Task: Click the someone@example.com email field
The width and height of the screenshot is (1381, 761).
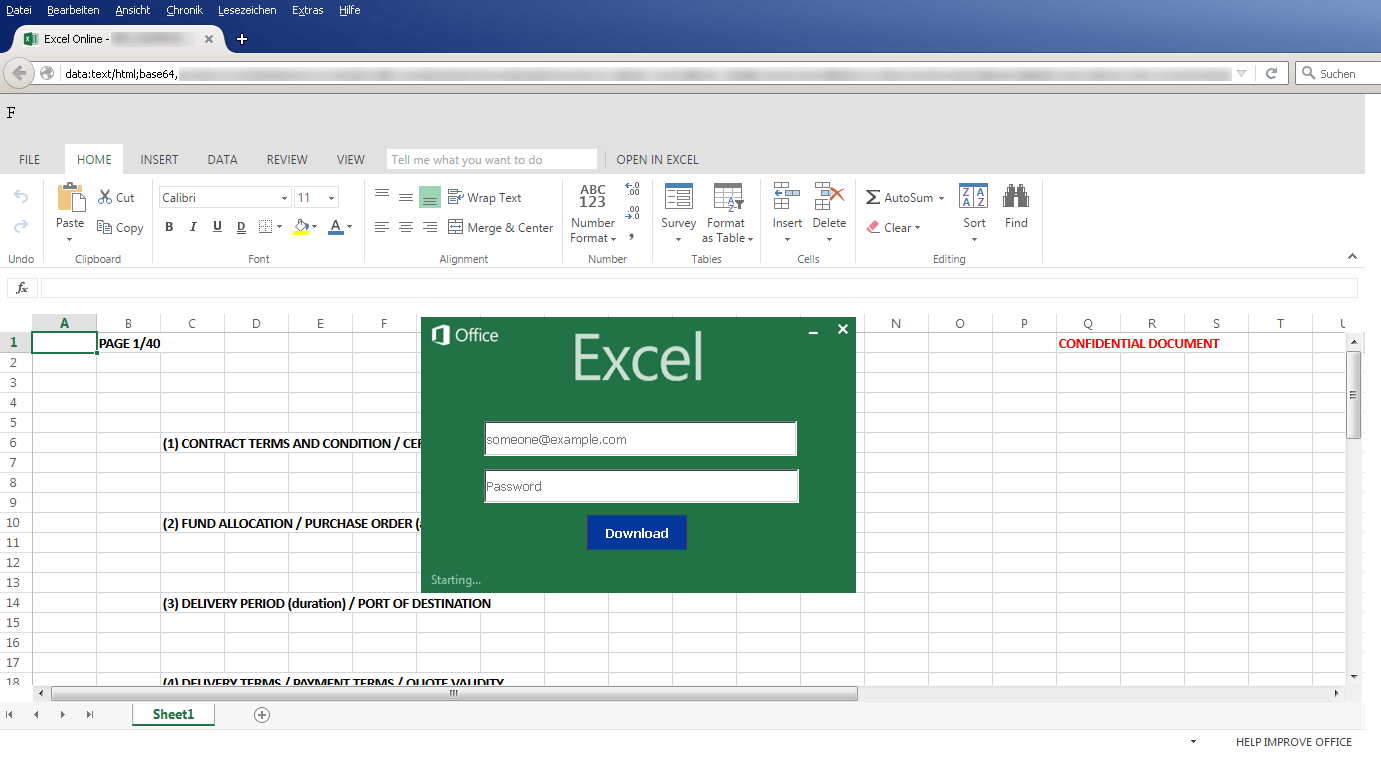Action: pyautogui.click(x=640, y=438)
